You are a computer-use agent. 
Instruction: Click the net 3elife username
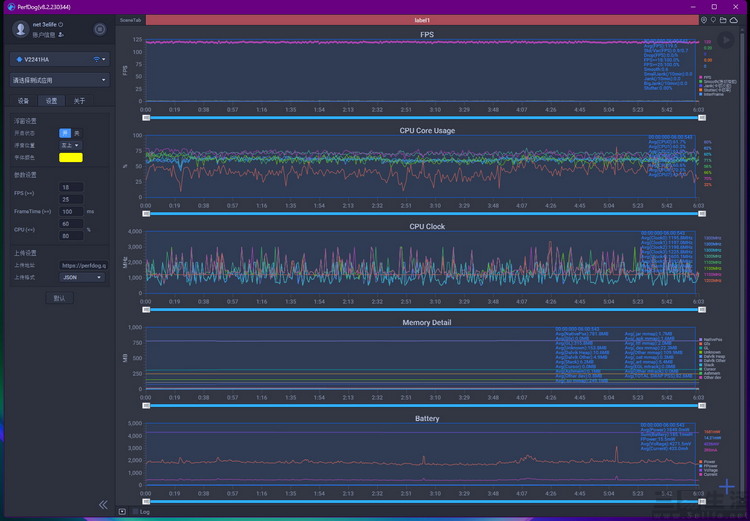click(x=44, y=24)
